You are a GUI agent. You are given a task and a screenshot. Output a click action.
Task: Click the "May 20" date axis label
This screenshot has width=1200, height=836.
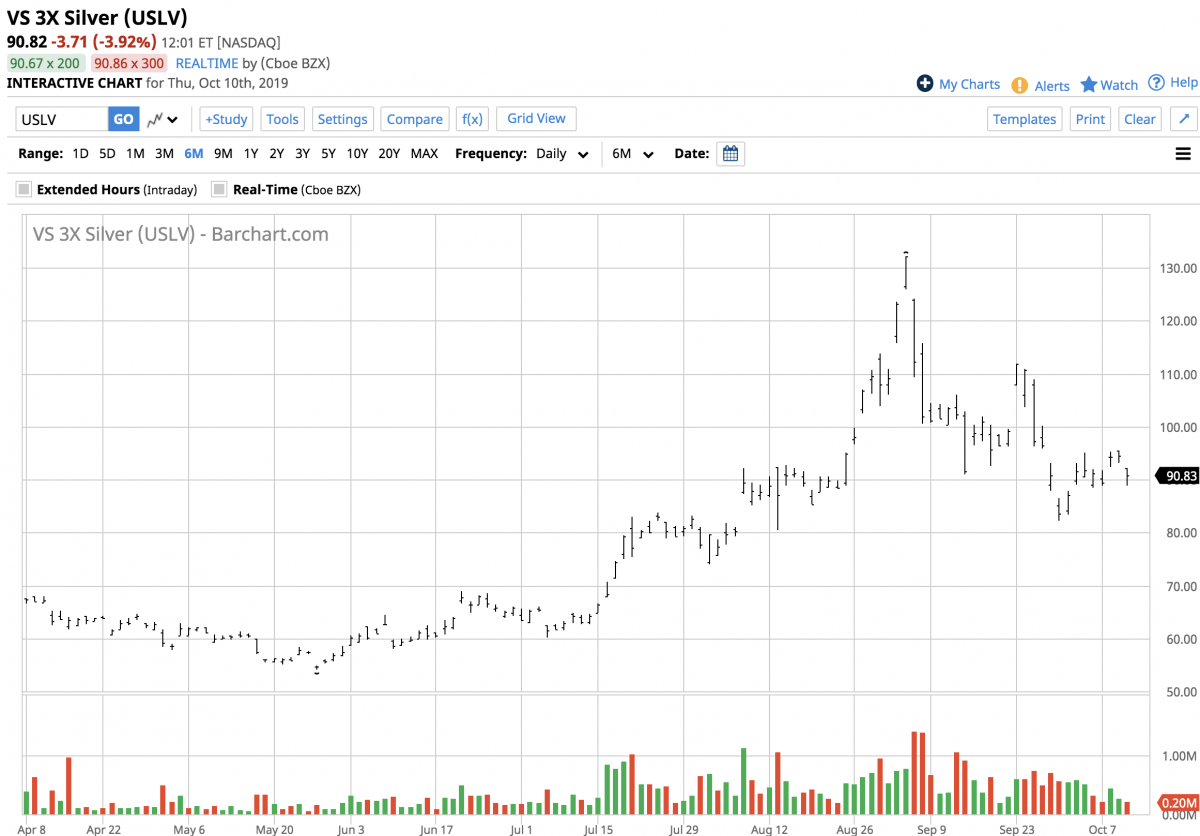[274, 829]
